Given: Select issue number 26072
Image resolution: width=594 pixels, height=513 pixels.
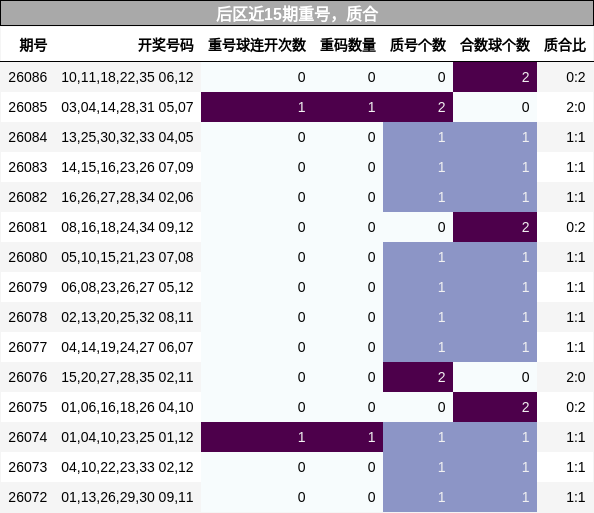Looking at the screenshot, I should click(28, 497).
